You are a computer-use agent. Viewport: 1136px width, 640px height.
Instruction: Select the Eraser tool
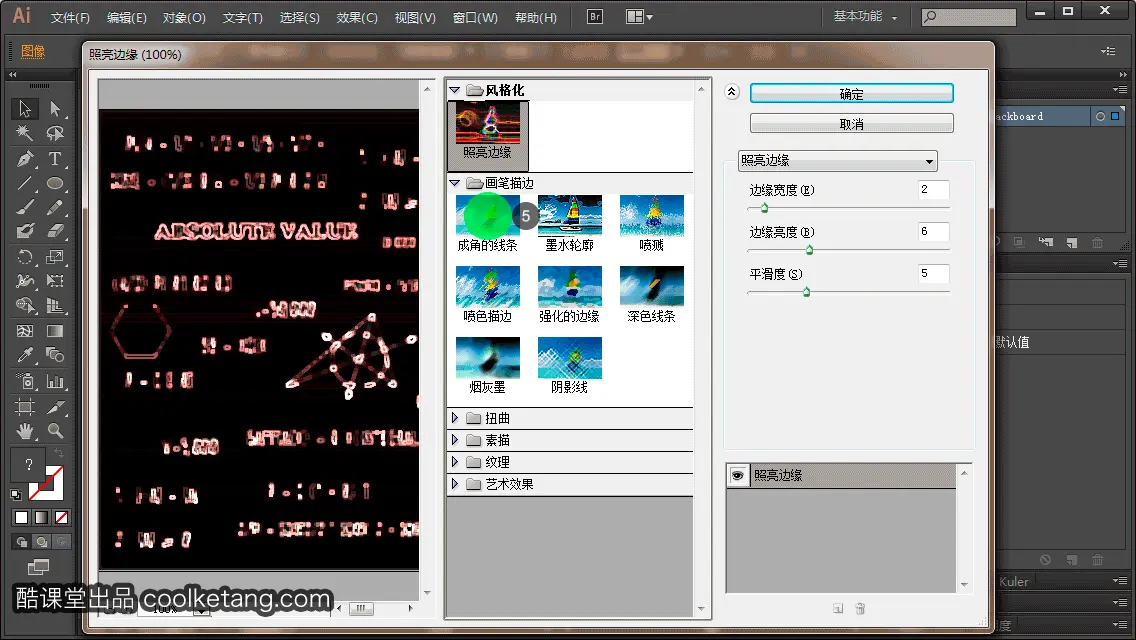[x=55, y=231]
